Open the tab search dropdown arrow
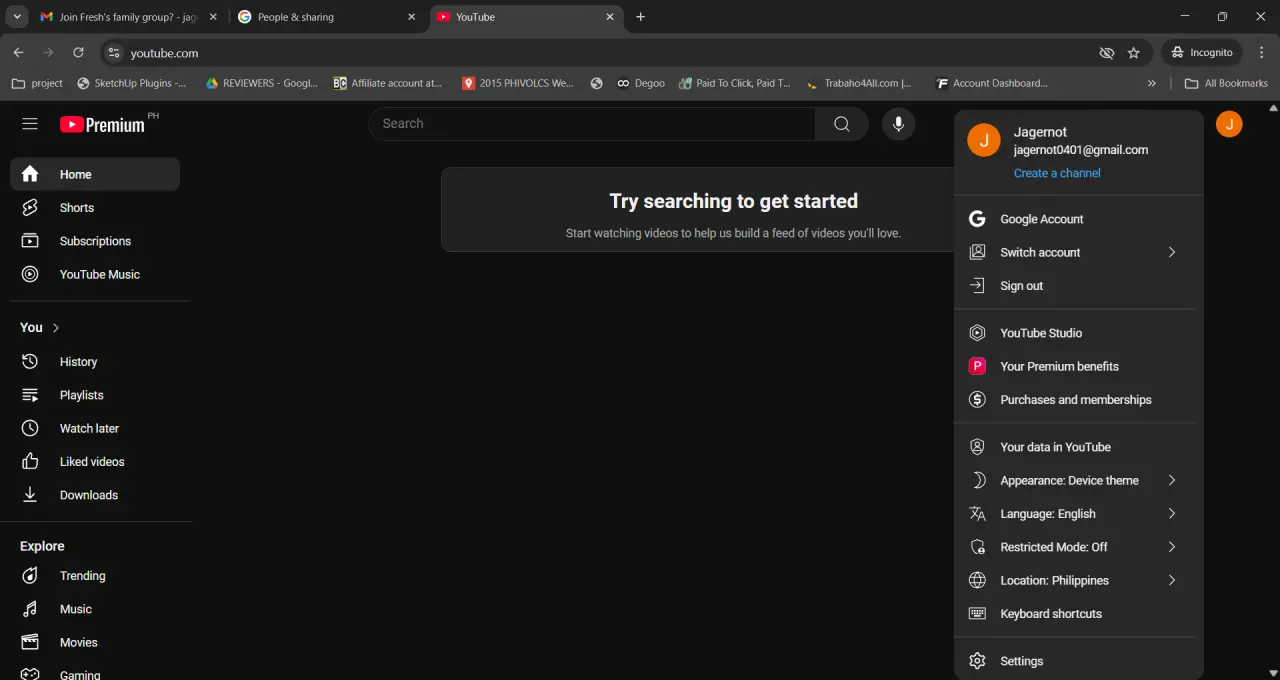The width and height of the screenshot is (1280, 680). pyautogui.click(x=17, y=17)
